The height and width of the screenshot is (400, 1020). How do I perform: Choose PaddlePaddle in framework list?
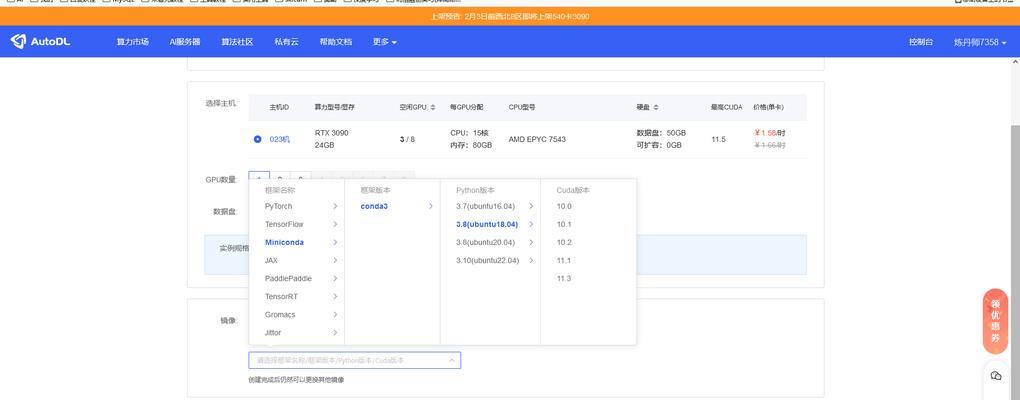click(x=288, y=278)
